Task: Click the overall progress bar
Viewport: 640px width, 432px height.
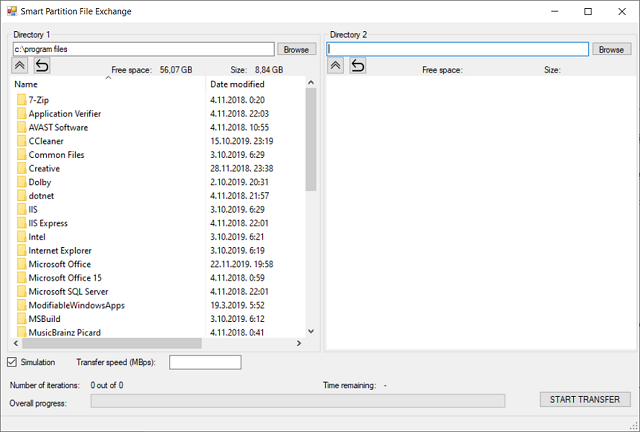Action: tap(298, 401)
